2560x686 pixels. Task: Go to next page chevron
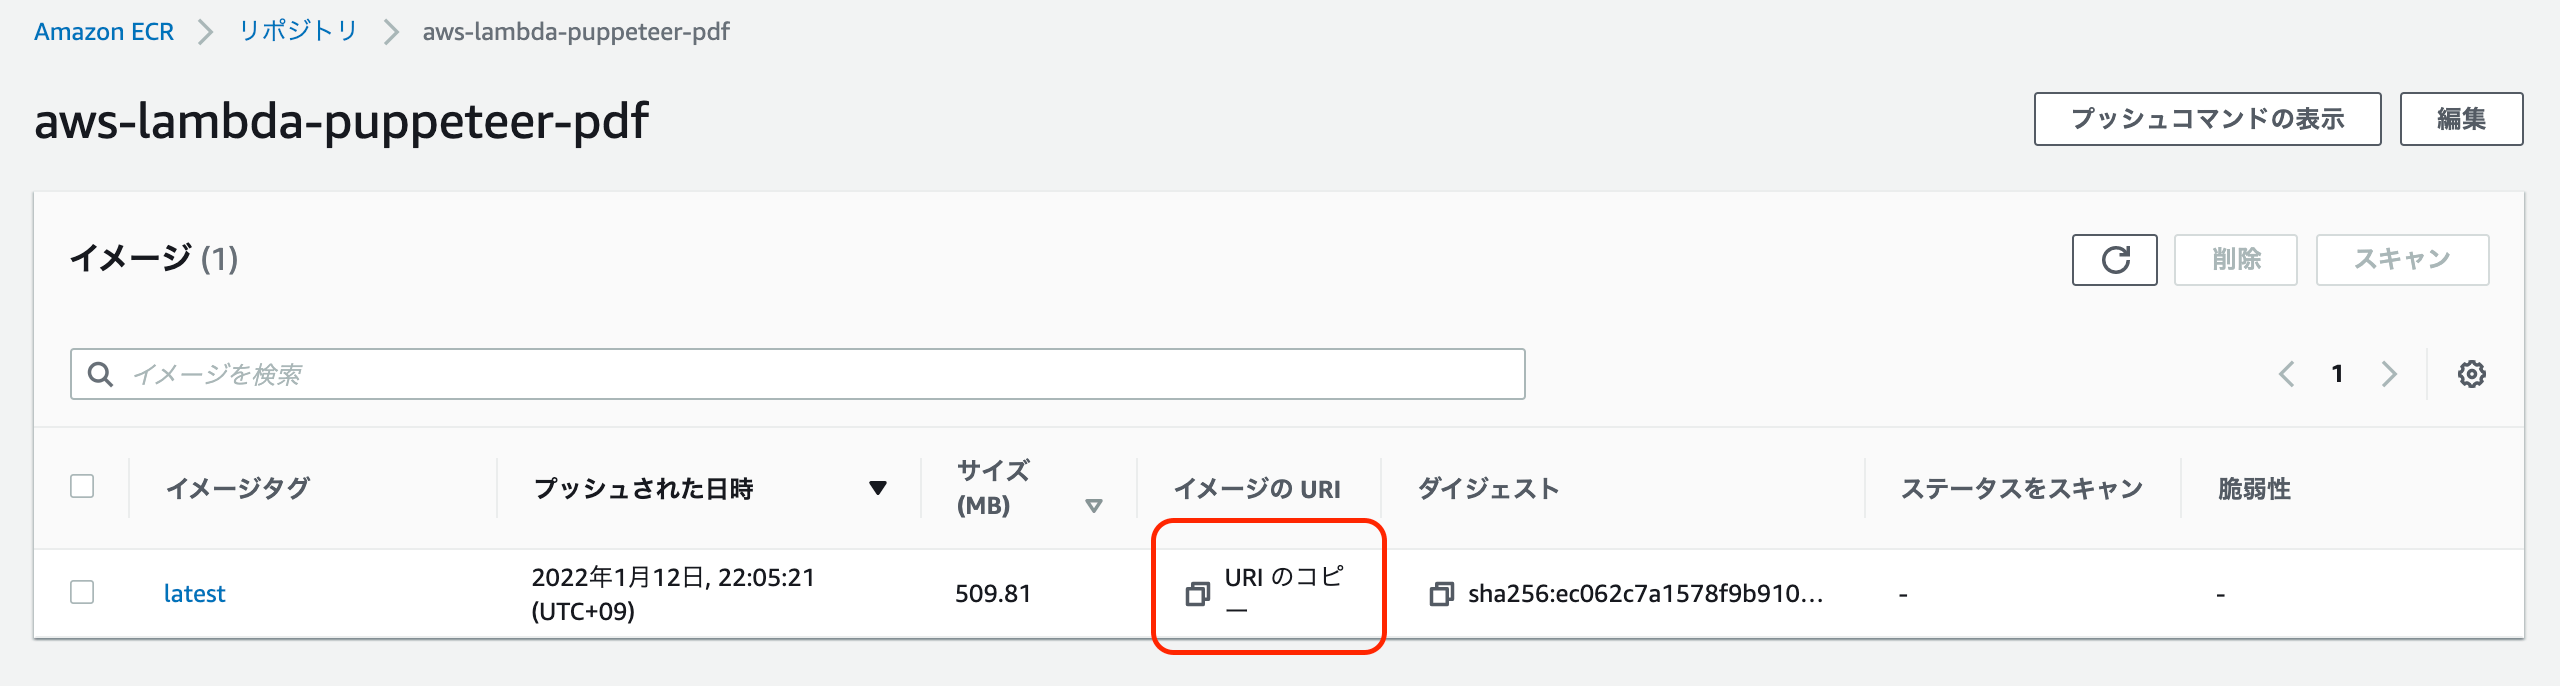[x=2389, y=374]
